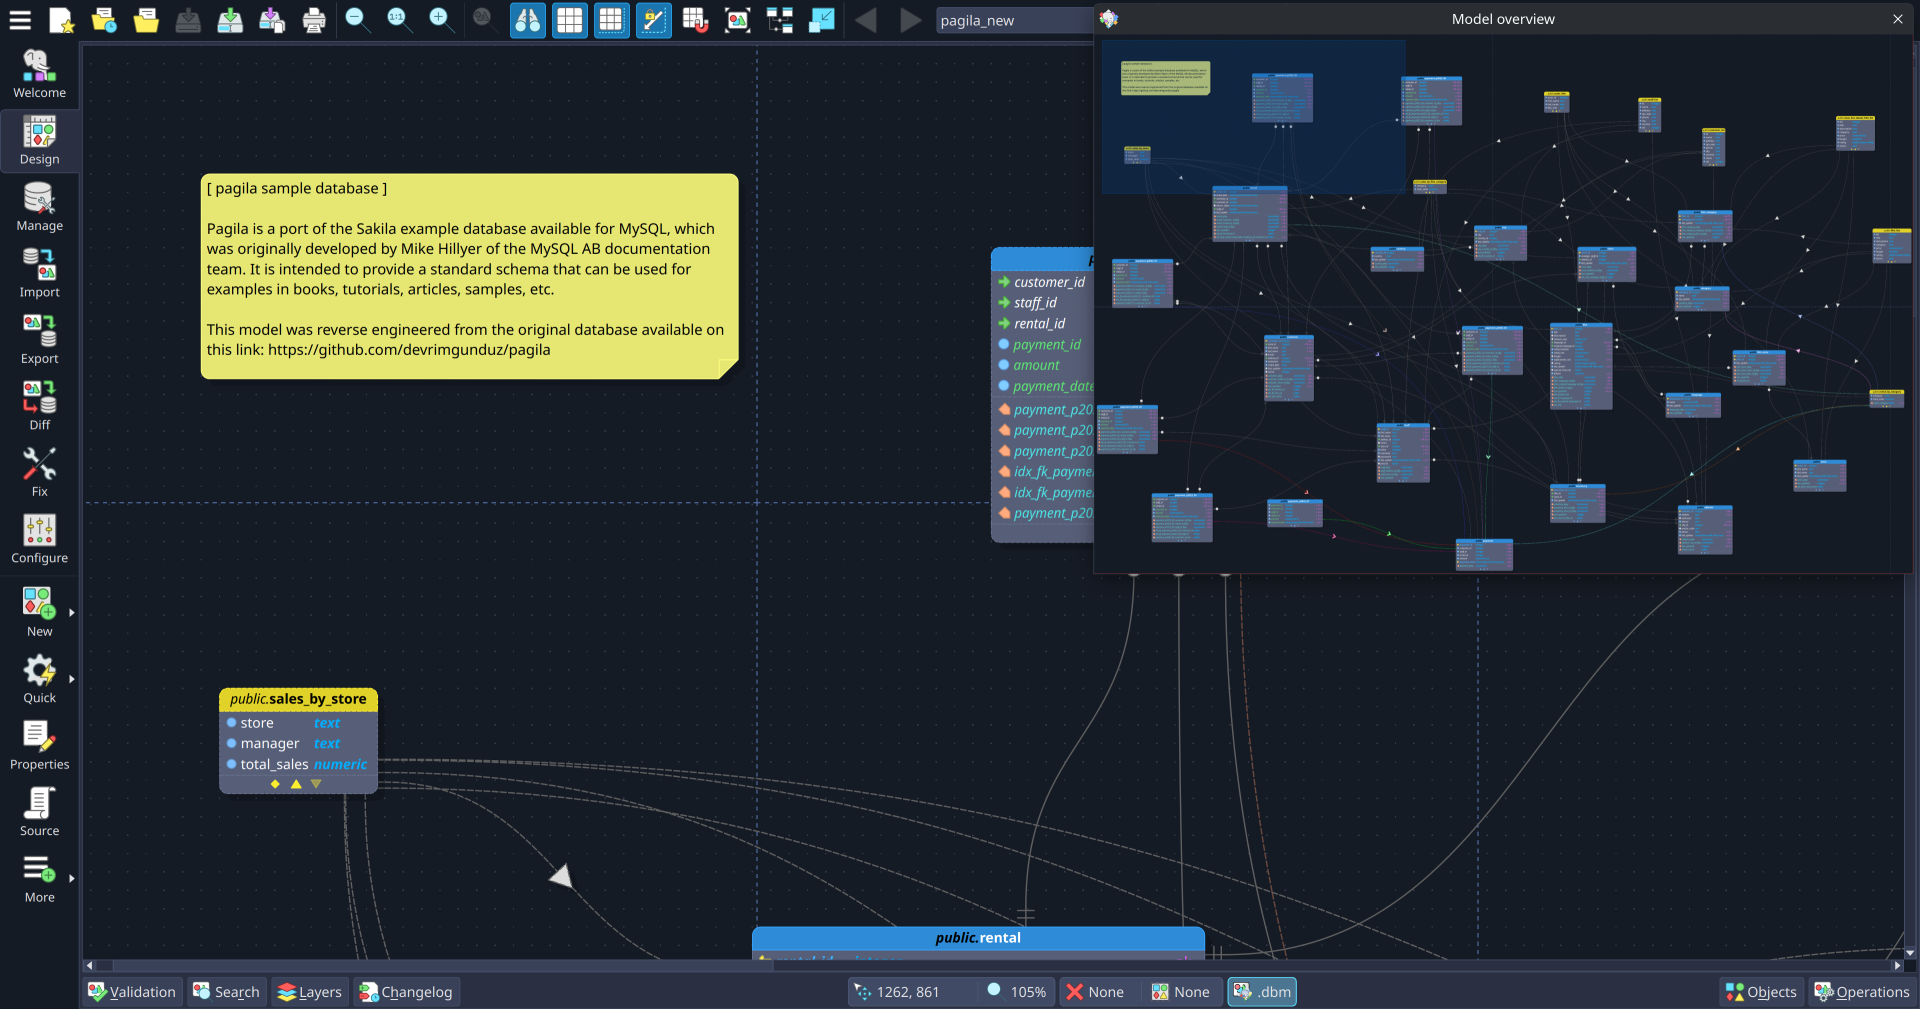Click the 105% zoom indicator
Image resolution: width=1920 pixels, height=1009 pixels.
(1019, 991)
